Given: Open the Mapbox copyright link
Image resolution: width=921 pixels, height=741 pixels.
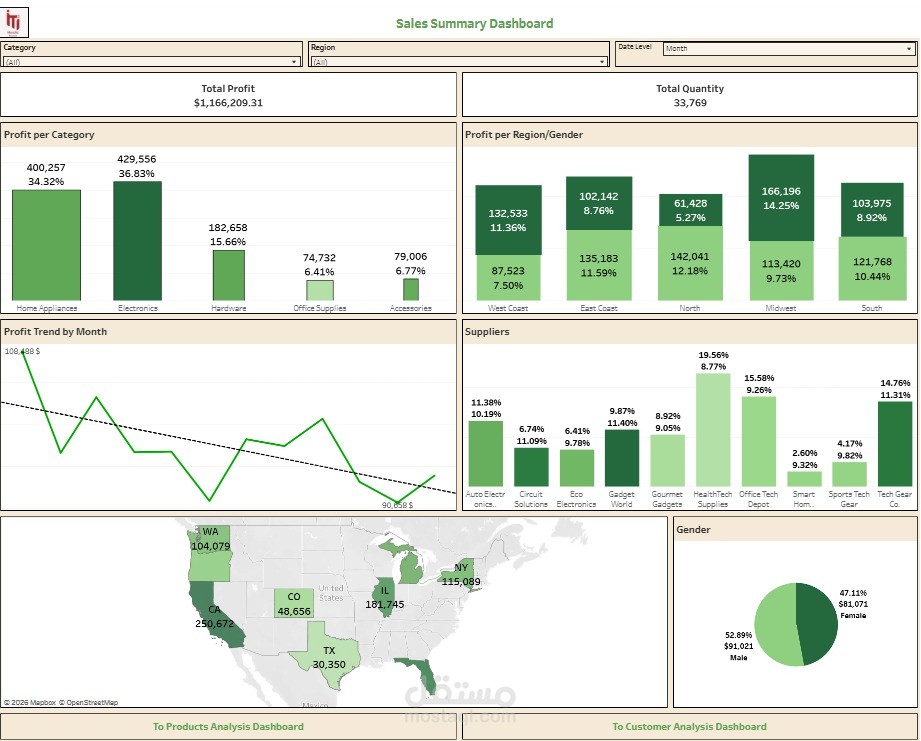Looking at the screenshot, I should pos(32,702).
